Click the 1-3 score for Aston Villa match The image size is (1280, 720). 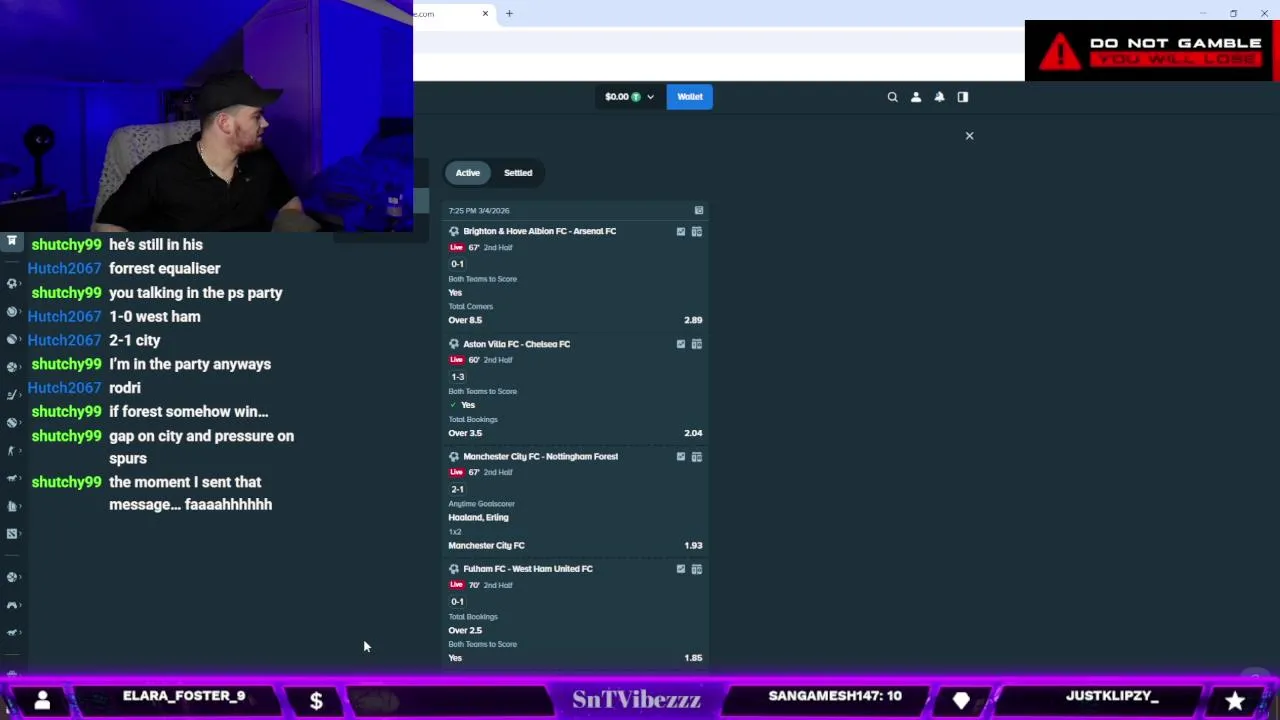click(x=457, y=377)
